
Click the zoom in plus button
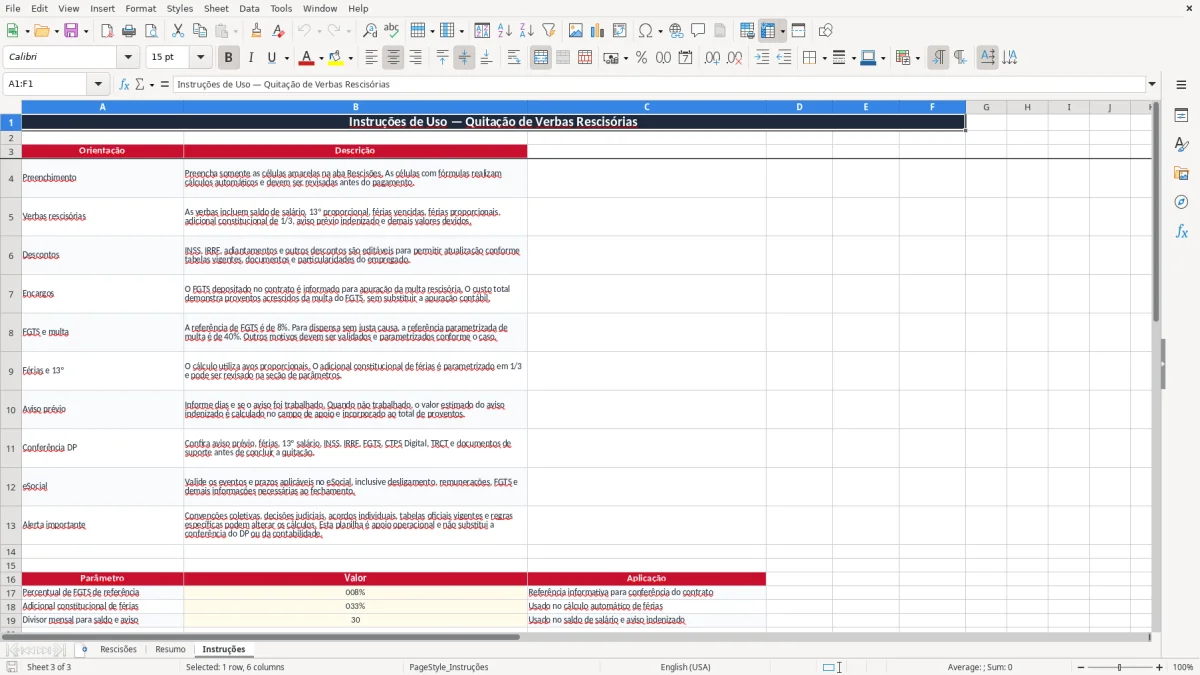[x=1159, y=667]
